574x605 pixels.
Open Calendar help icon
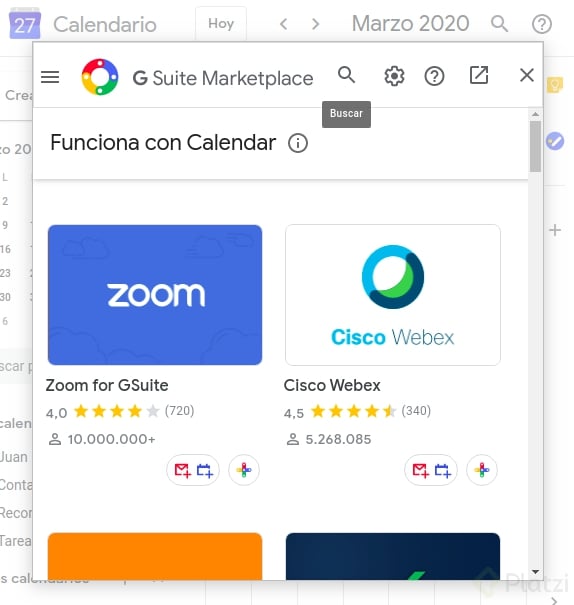(542, 24)
